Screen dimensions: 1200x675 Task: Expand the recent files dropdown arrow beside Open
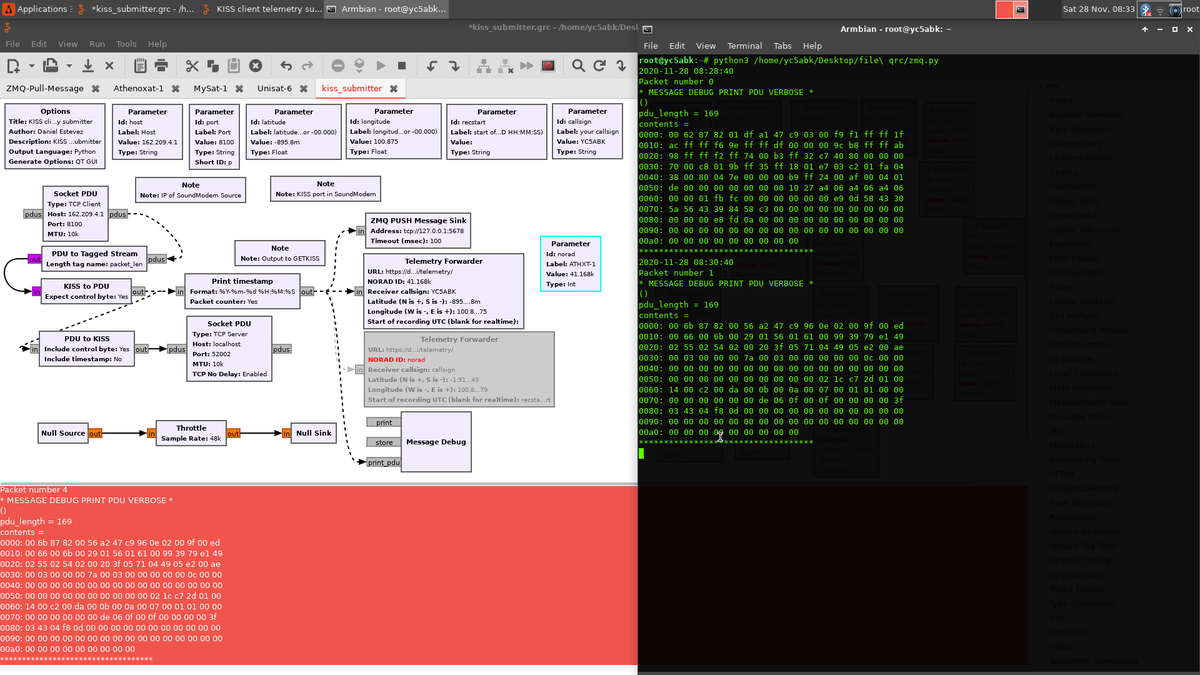tap(69, 65)
